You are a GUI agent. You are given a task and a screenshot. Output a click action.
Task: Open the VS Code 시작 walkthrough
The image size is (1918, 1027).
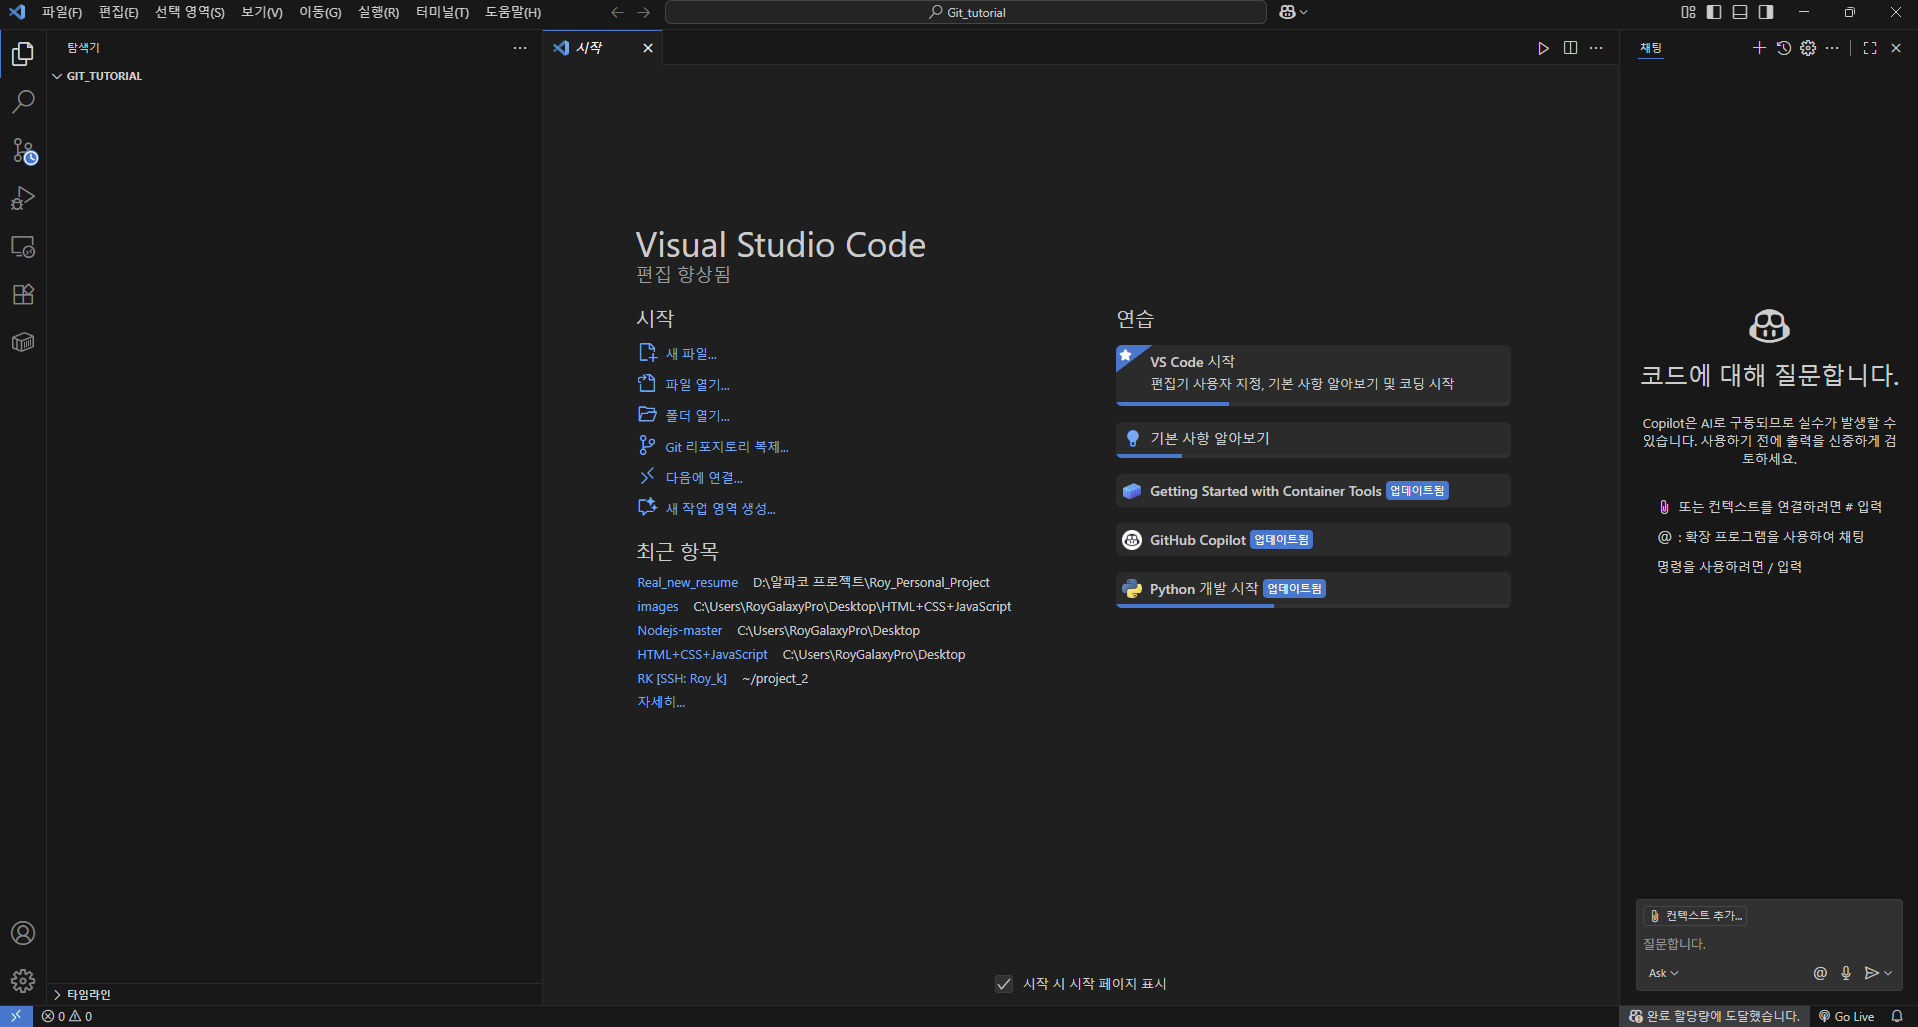tap(1313, 375)
